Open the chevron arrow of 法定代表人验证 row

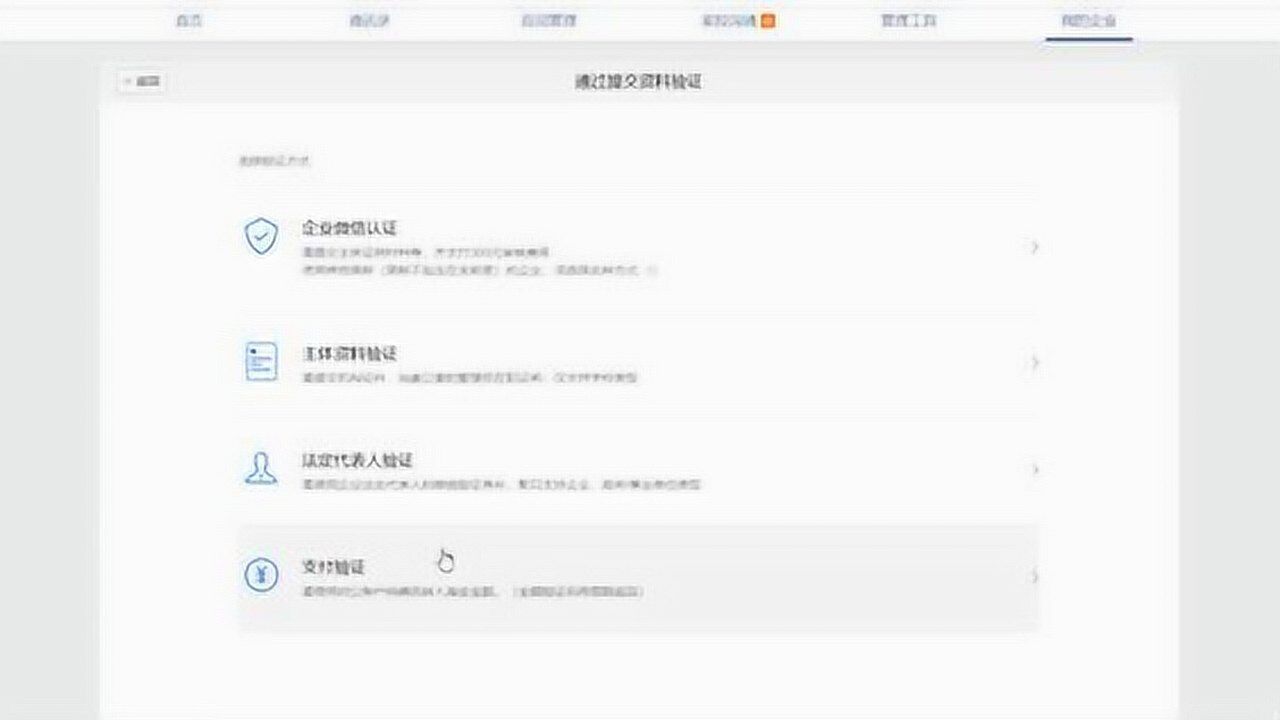1035,469
